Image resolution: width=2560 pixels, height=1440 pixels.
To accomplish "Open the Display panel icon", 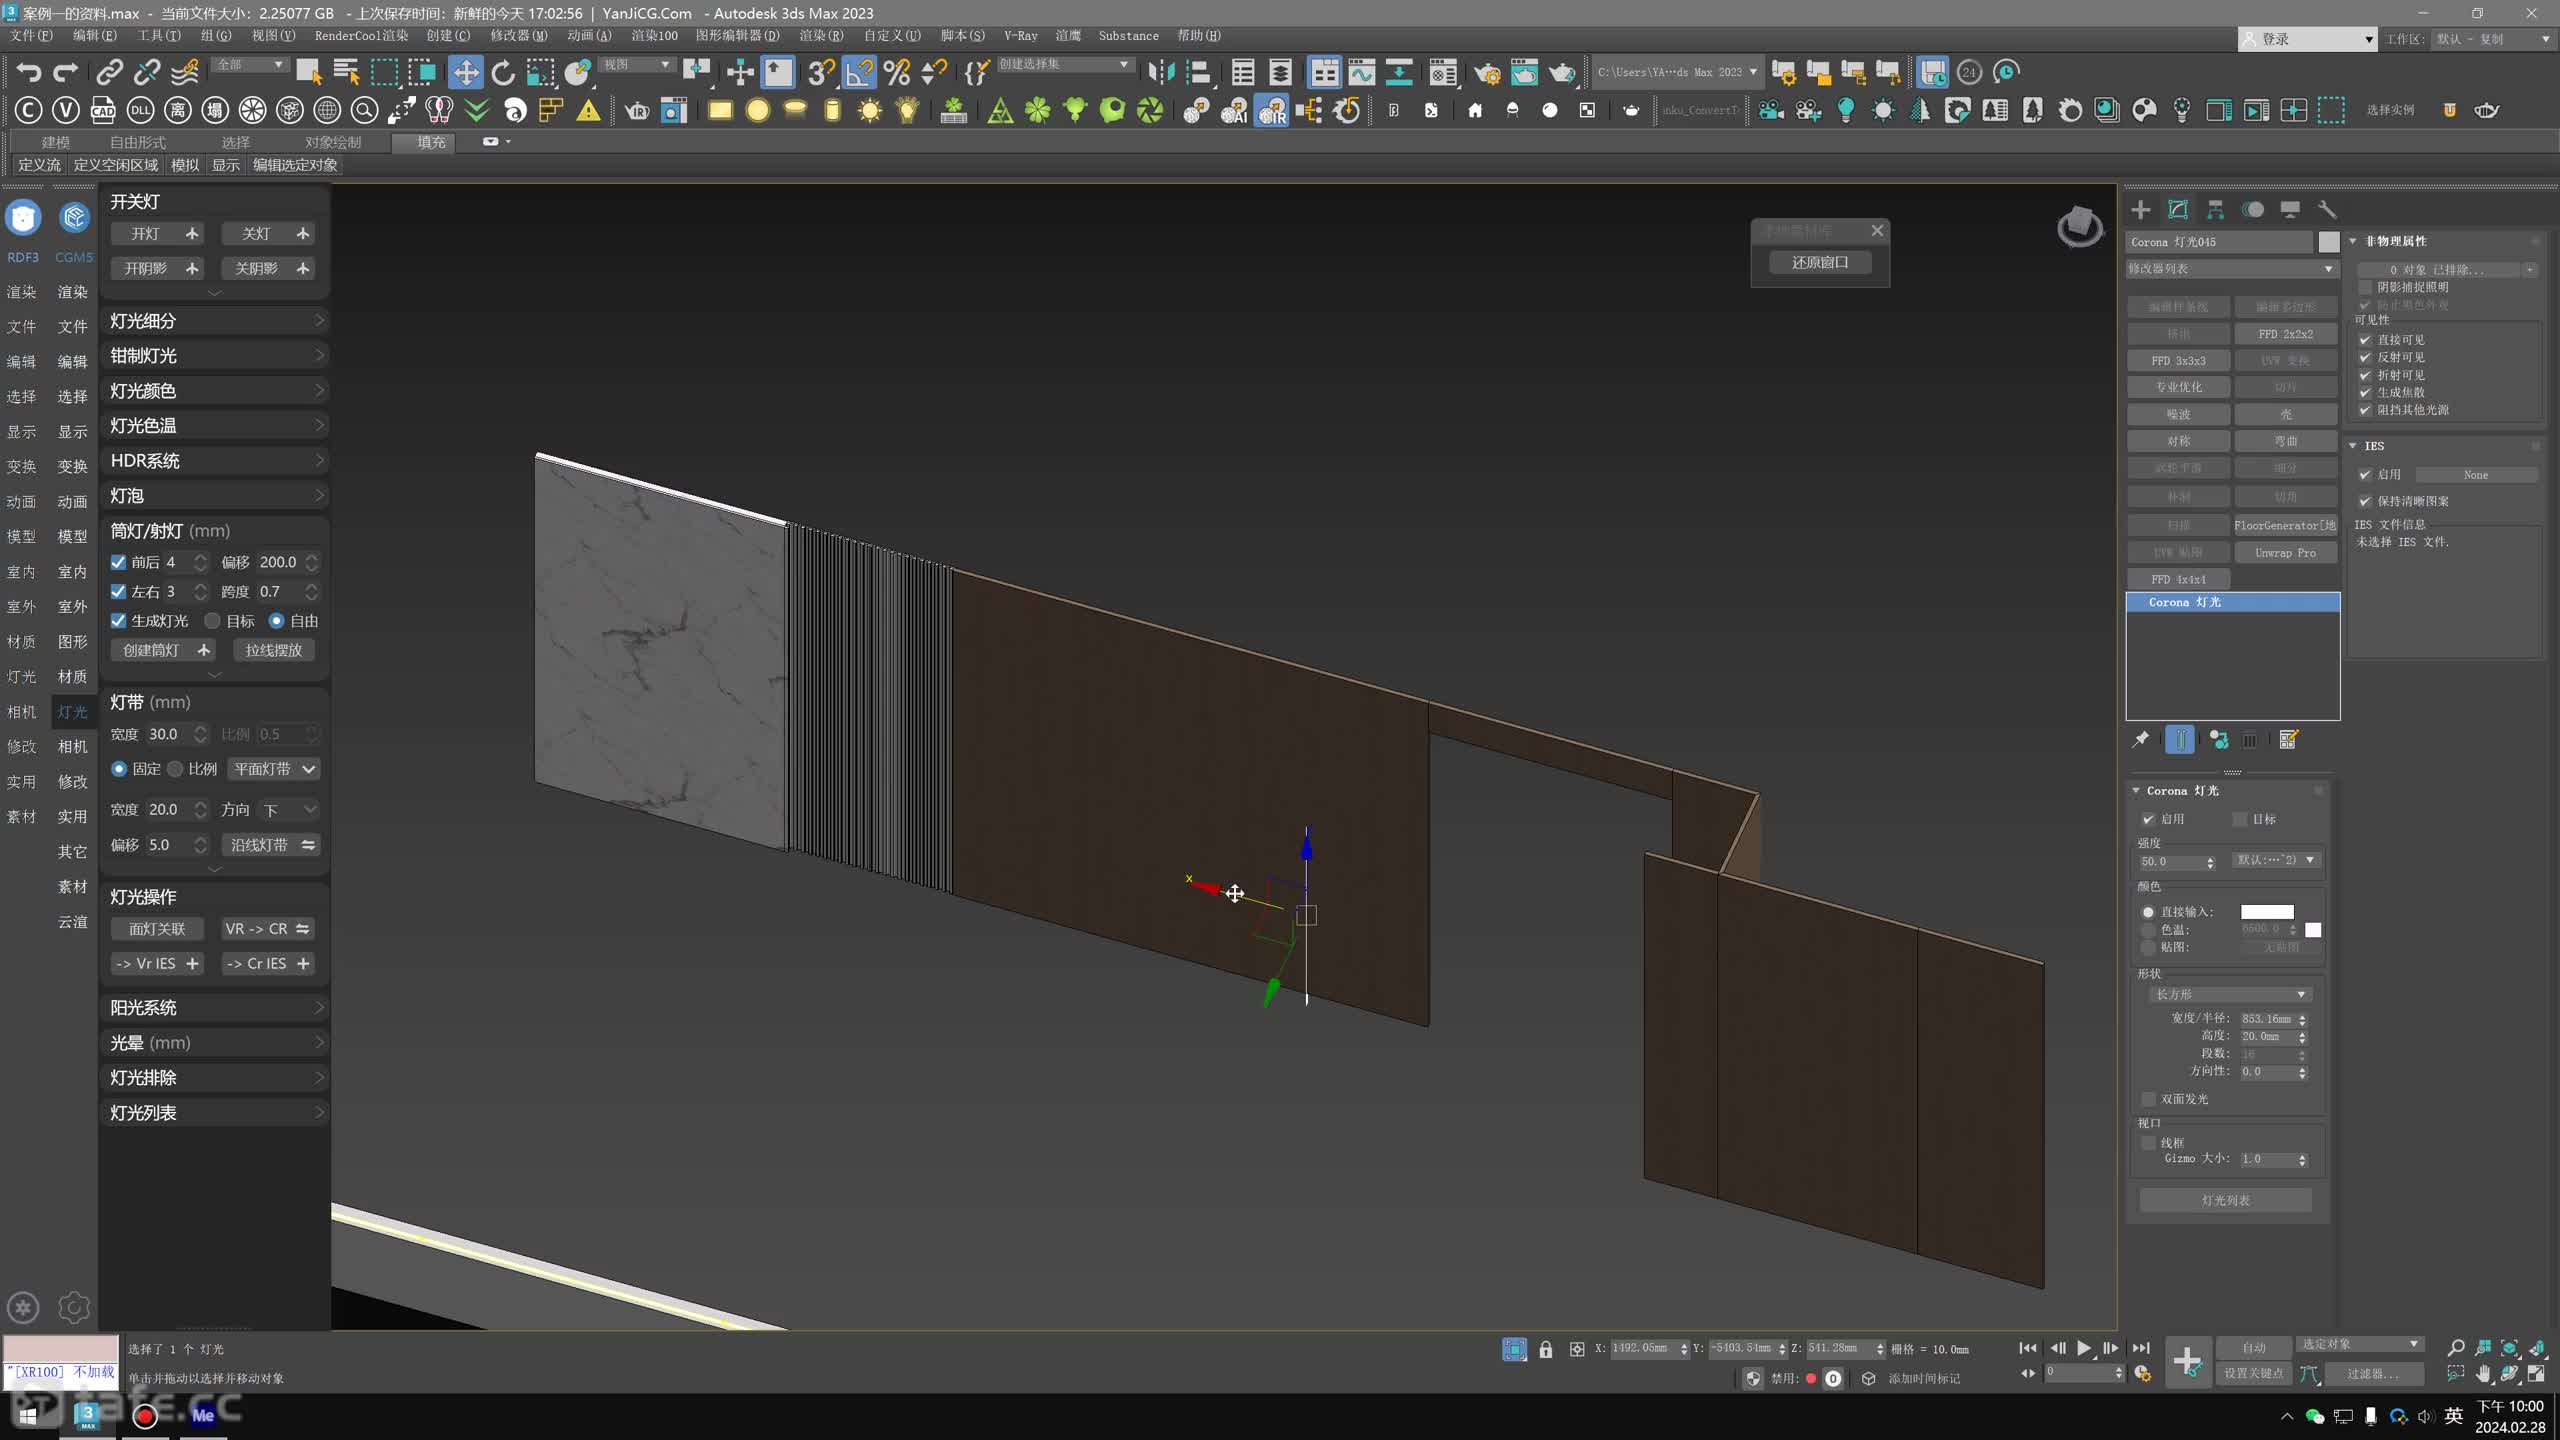I will [2290, 209].
